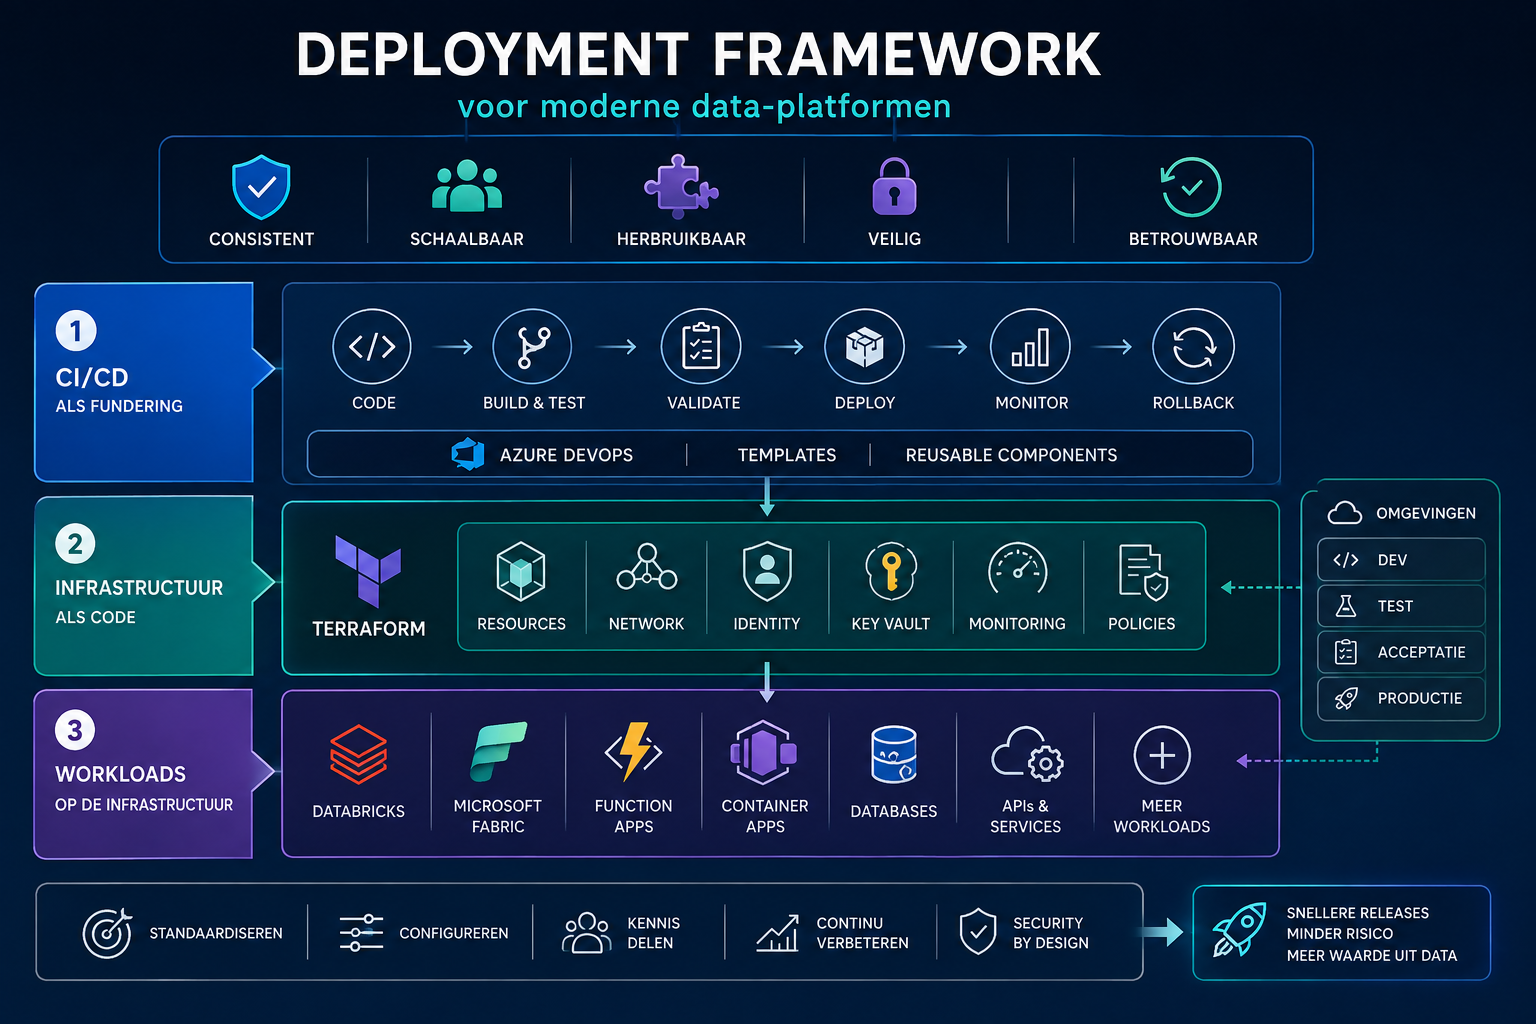Click the Databricks stacked layers icon
Viewport: 1536px width, 1024px height.
(x=358, y=755)
